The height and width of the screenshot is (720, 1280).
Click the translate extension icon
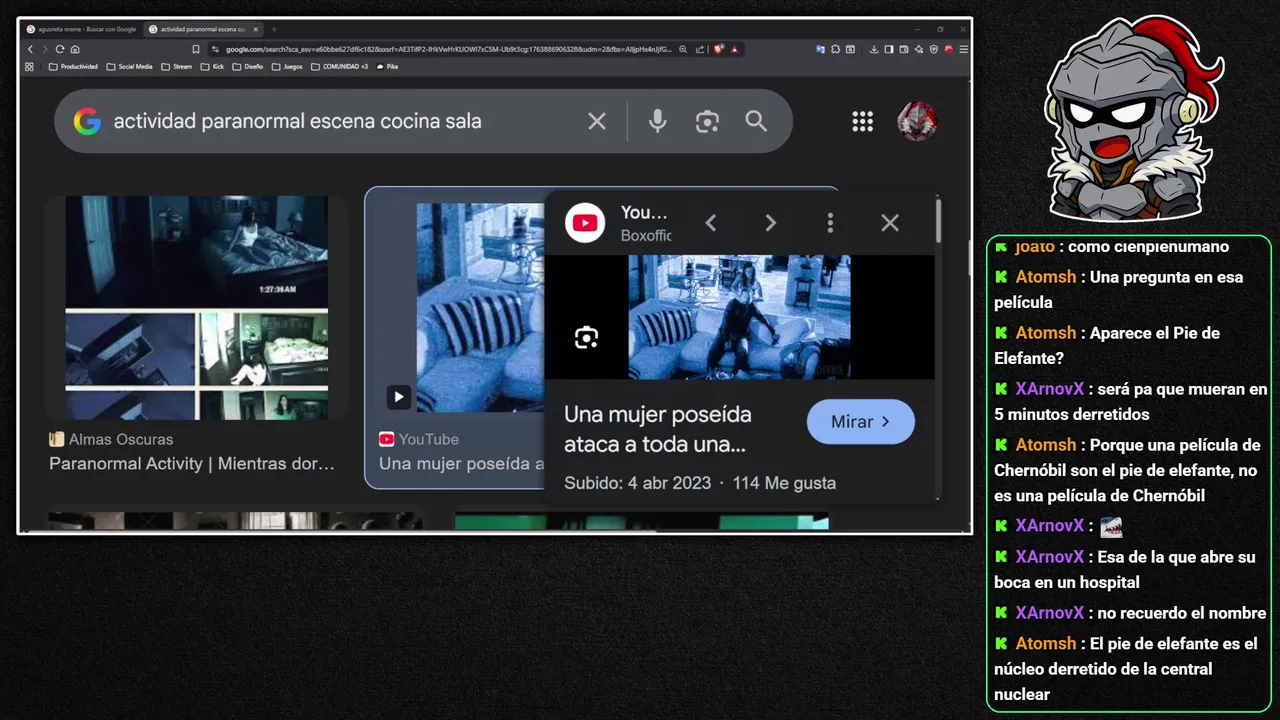coord(820,49)
